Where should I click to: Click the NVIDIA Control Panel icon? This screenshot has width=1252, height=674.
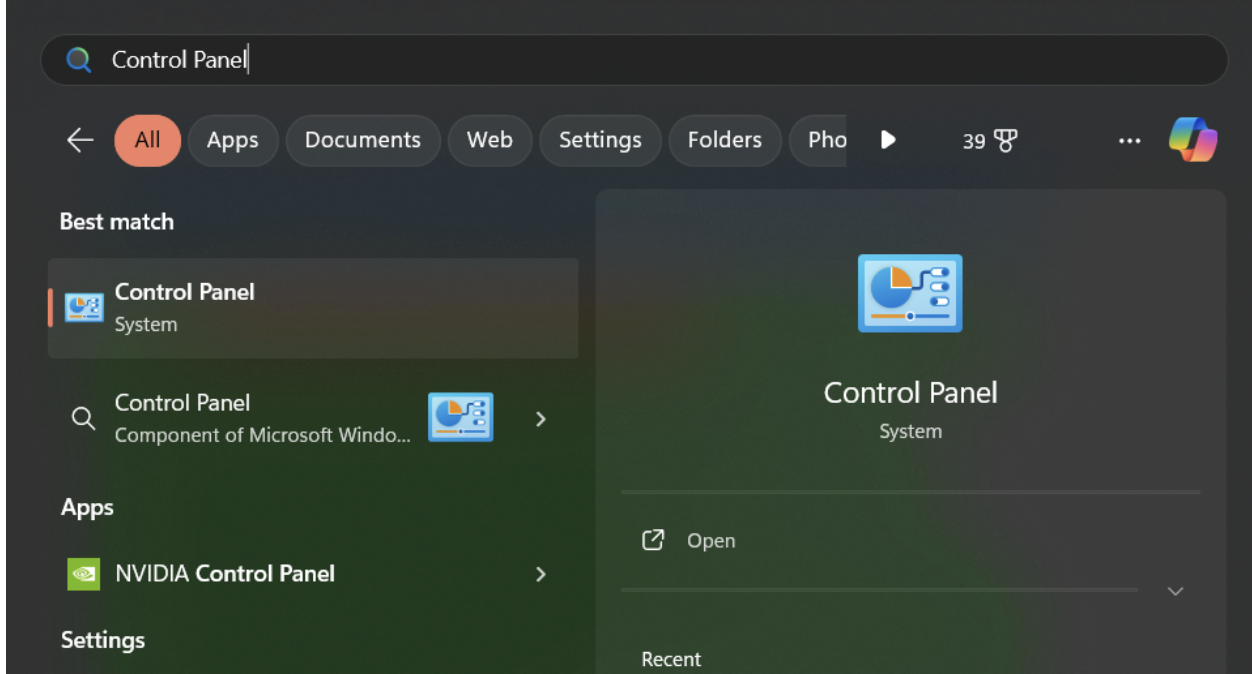(83, 574)
